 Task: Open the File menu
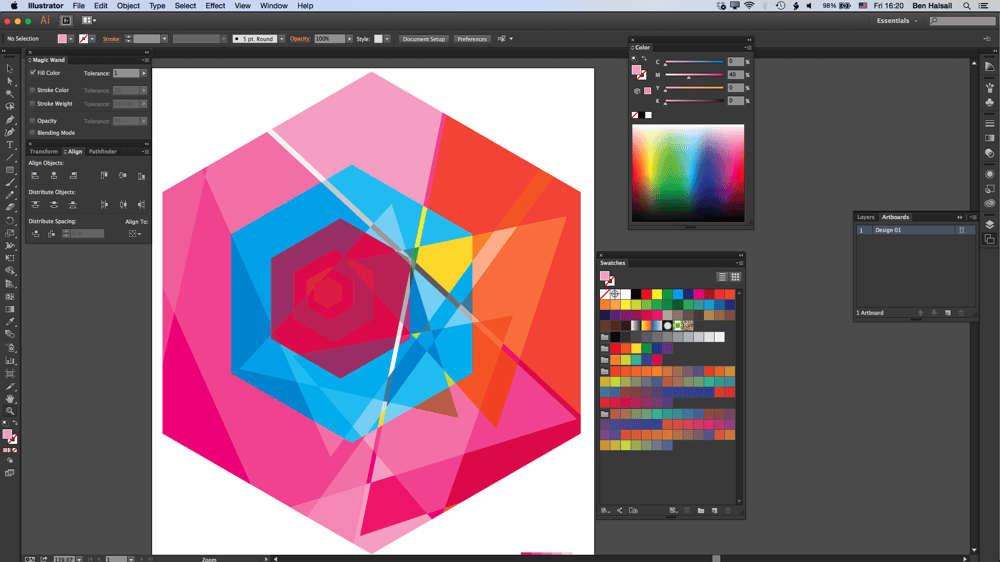78,6
